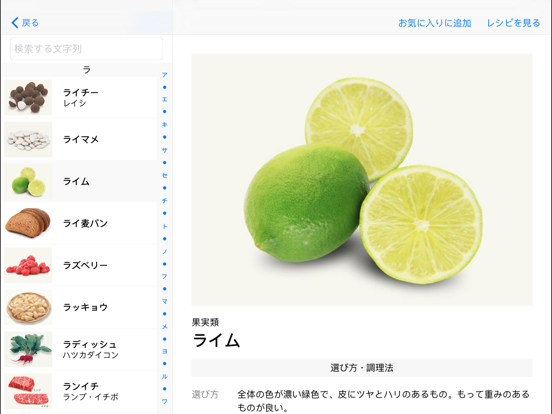Tap the rakkyo basket thumbnail
552x414 pixels.
[x=28, y=307]
